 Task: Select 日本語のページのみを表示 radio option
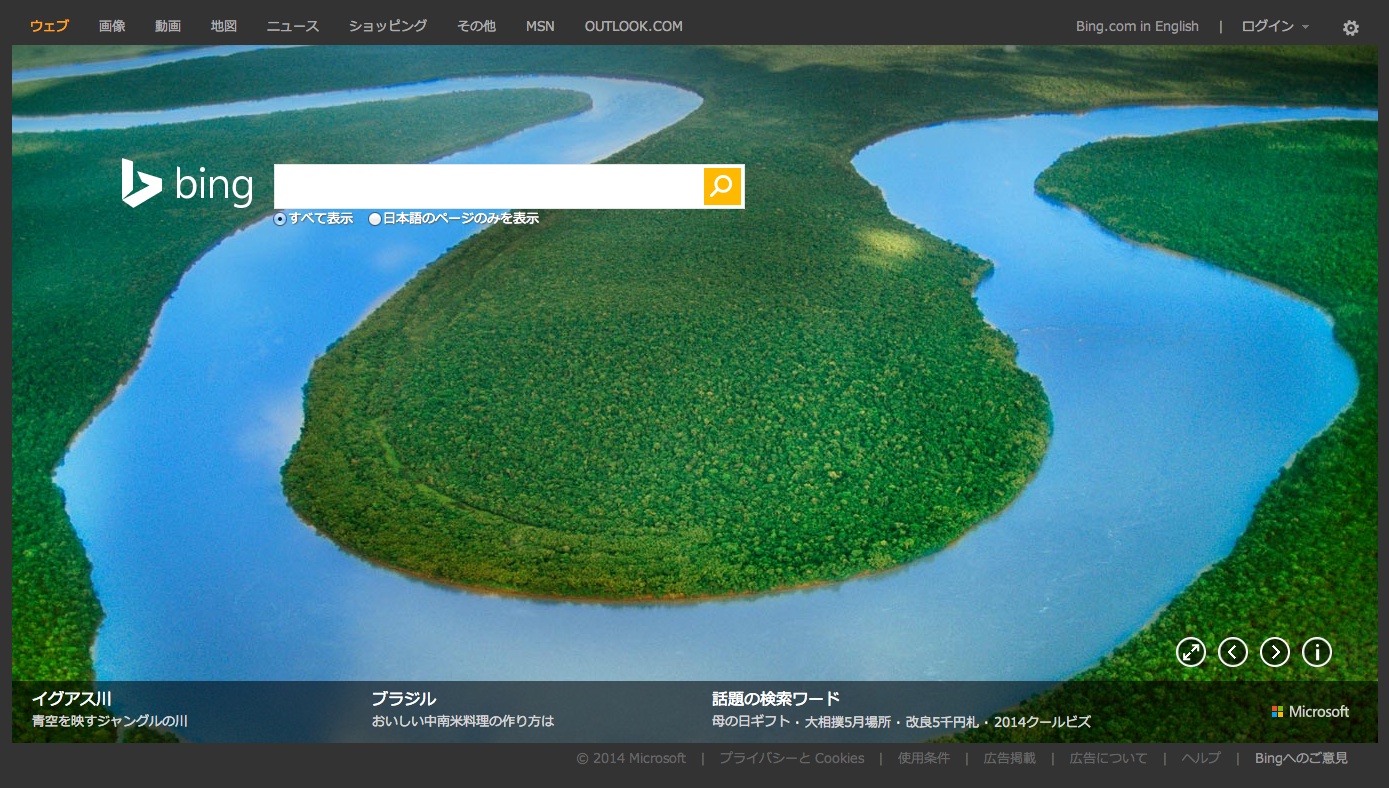[x=375, y=219]
